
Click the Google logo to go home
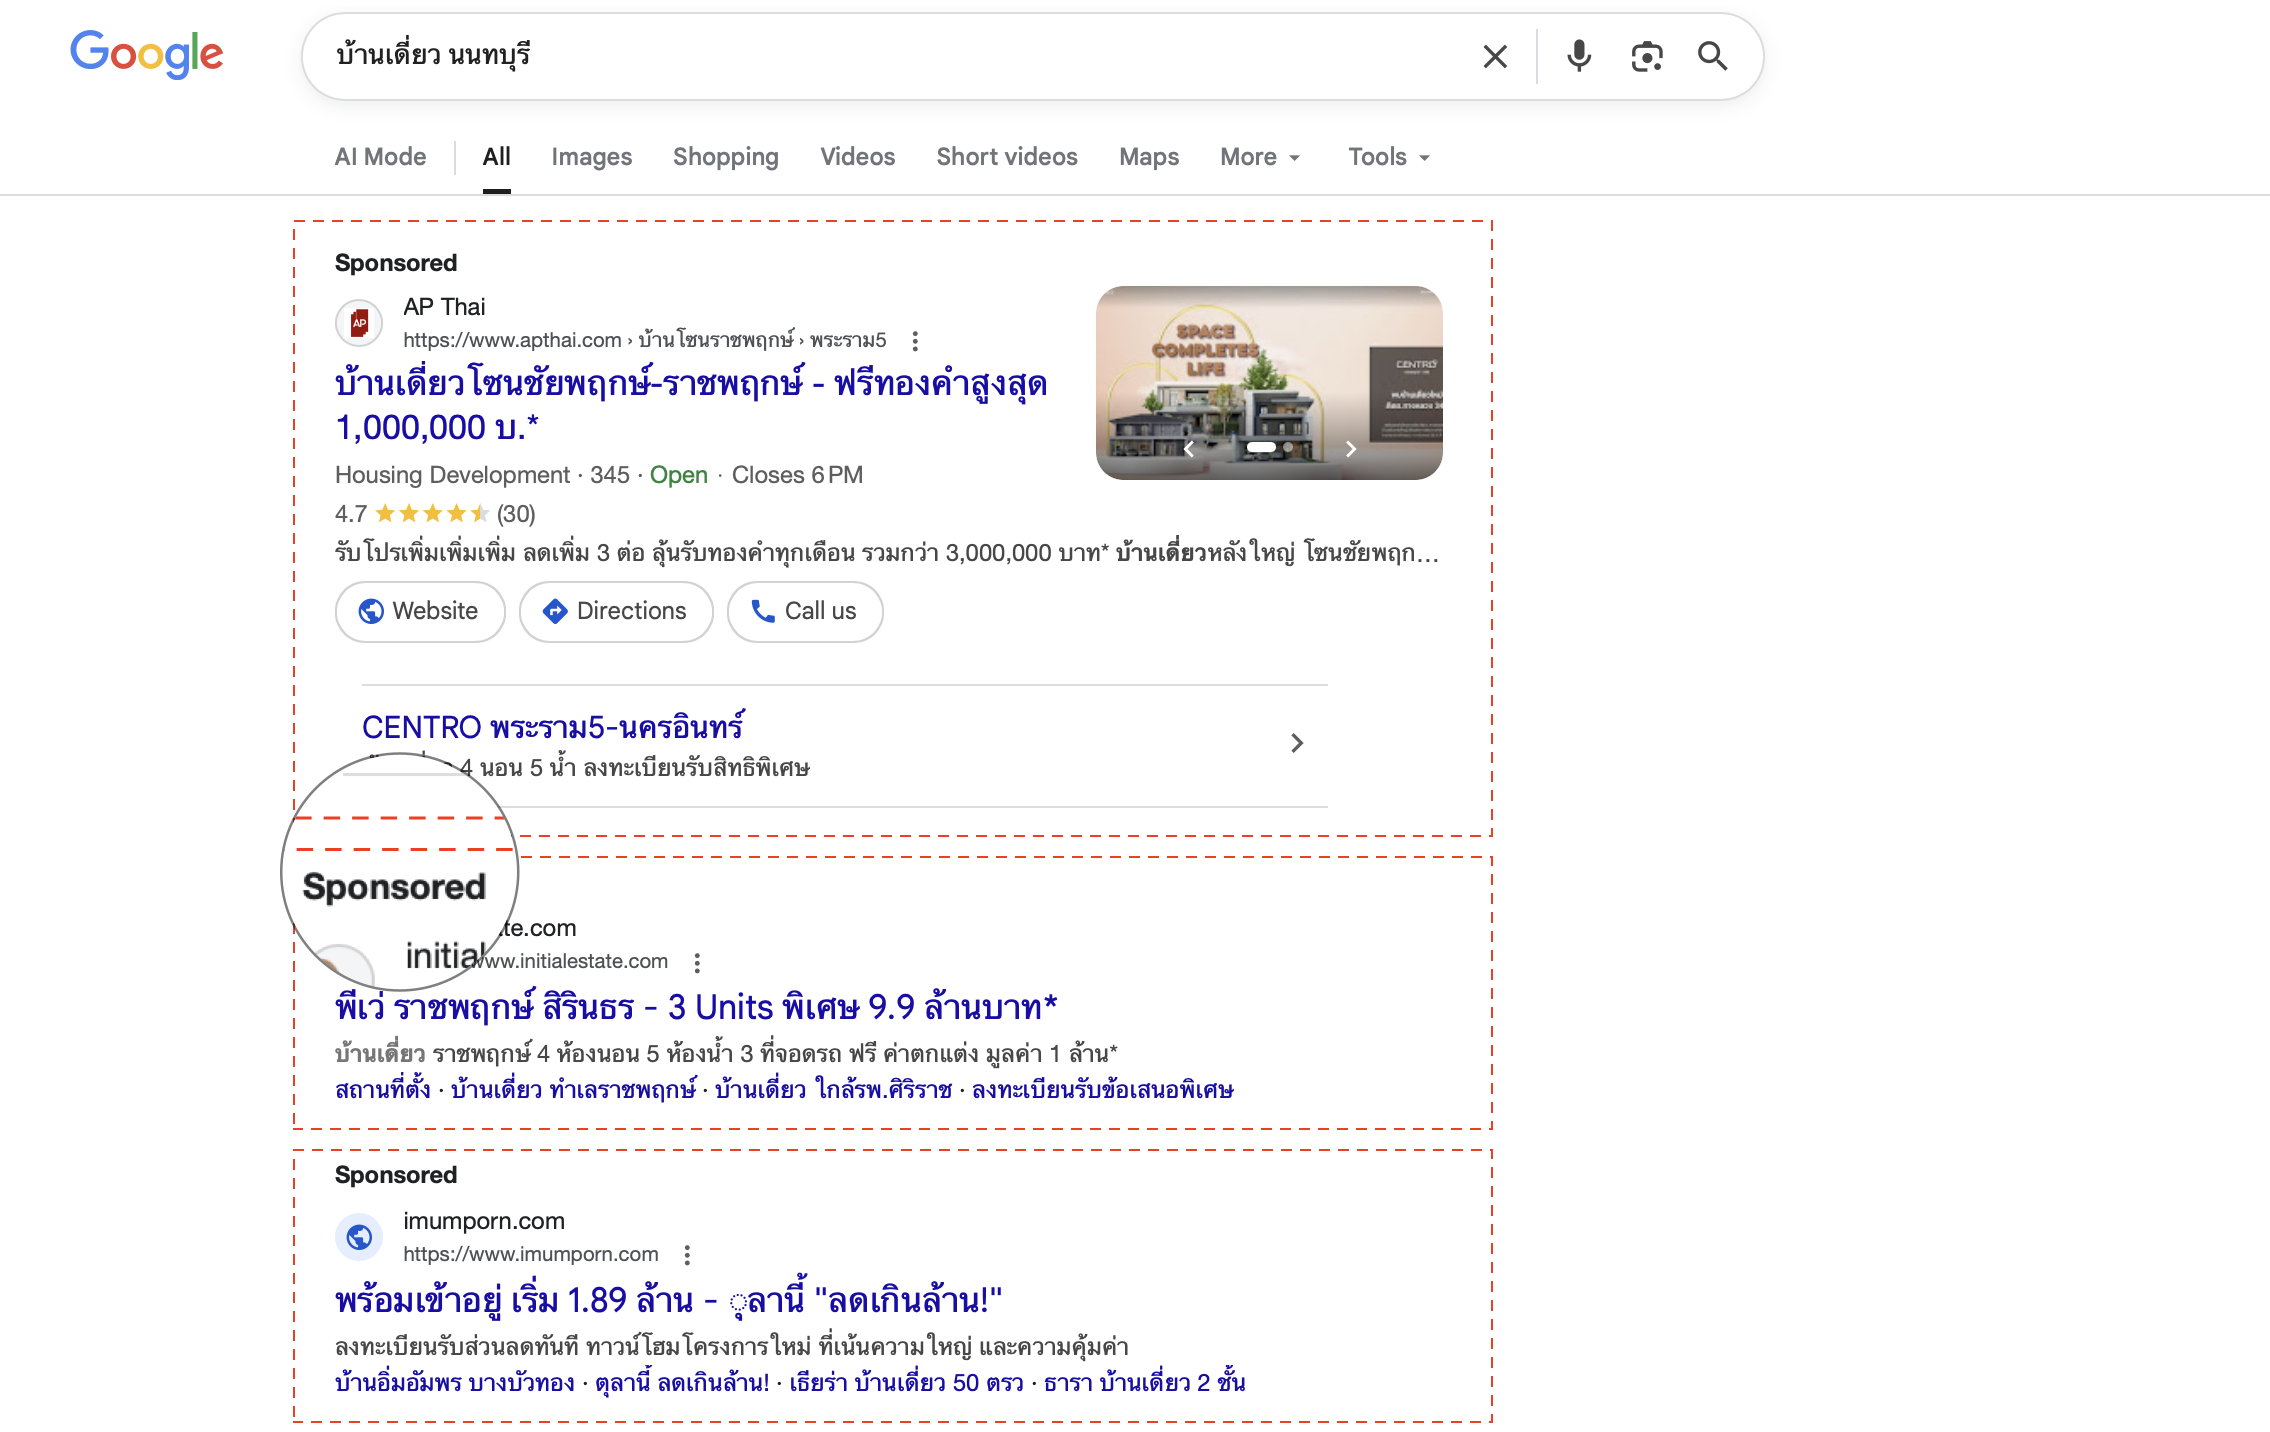146,55
